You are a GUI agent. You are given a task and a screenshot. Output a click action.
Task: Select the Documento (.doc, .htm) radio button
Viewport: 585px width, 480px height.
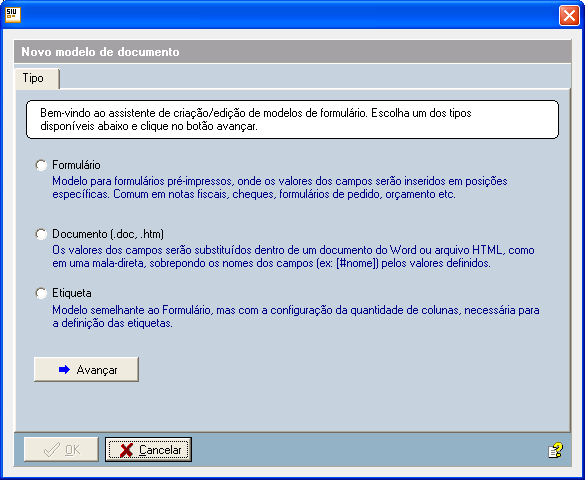click(41, 234)
